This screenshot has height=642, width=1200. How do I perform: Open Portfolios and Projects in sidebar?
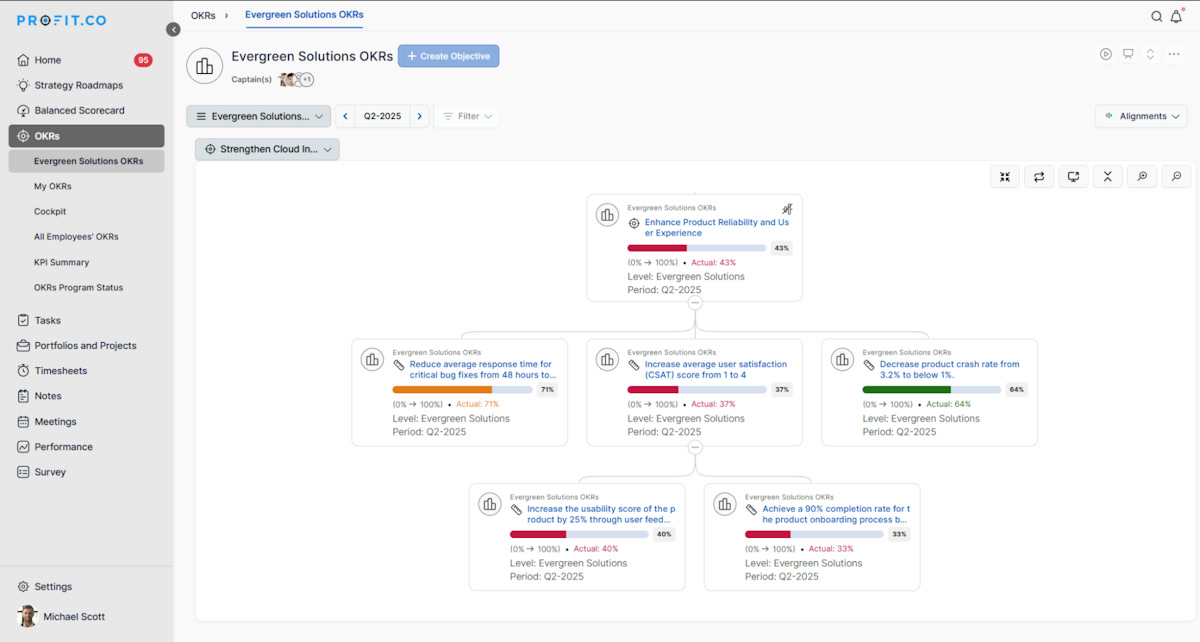coord(86,346)
